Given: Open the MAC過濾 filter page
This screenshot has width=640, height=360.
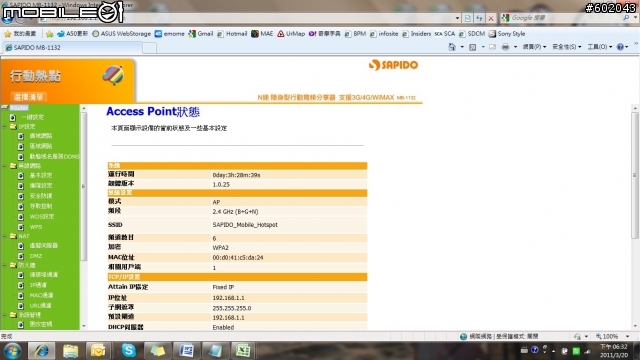Looking at the screenshot, I should 41,295.
